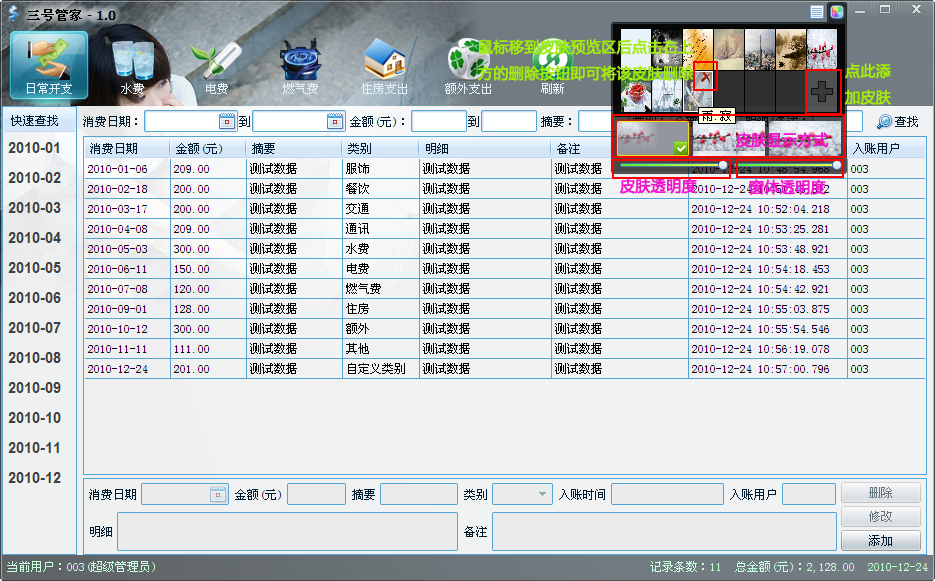This screenshot has width=935, height=581.
Task: Delete the girl skin with red X
Action: click(x=706, y=78)
